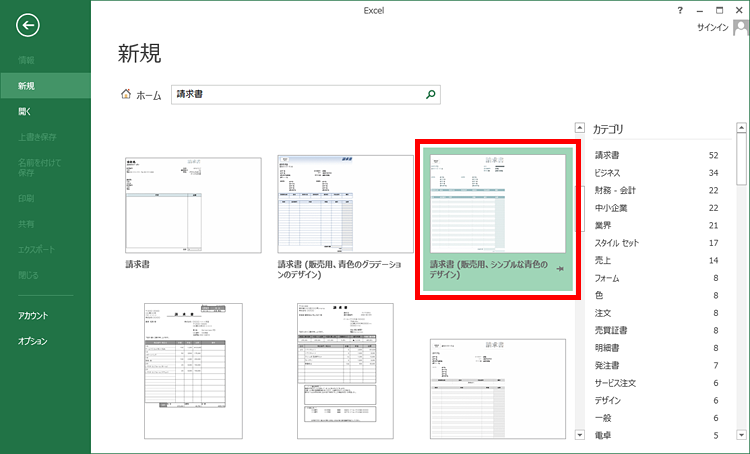Screen dimensions: 750x454
Task: Click サインイン link
Action: pos(713,28)
